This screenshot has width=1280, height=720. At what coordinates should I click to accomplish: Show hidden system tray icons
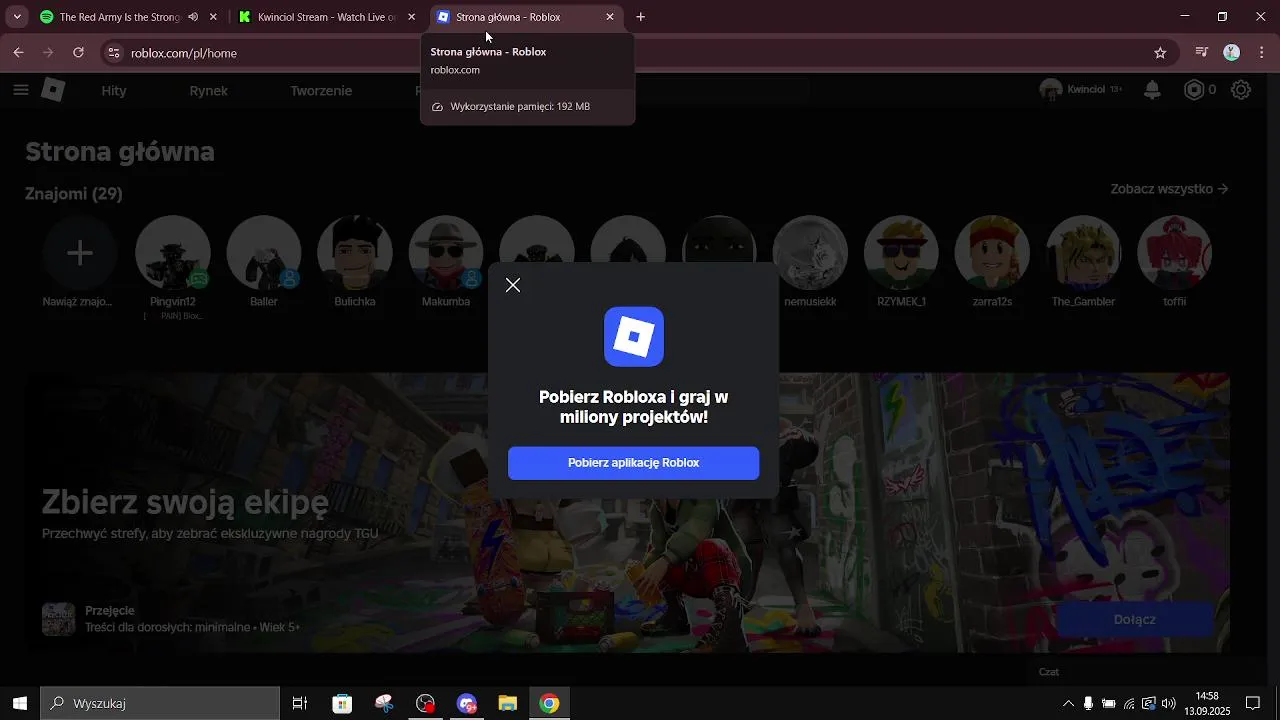pyautogui.click(x=1067, y=703)
